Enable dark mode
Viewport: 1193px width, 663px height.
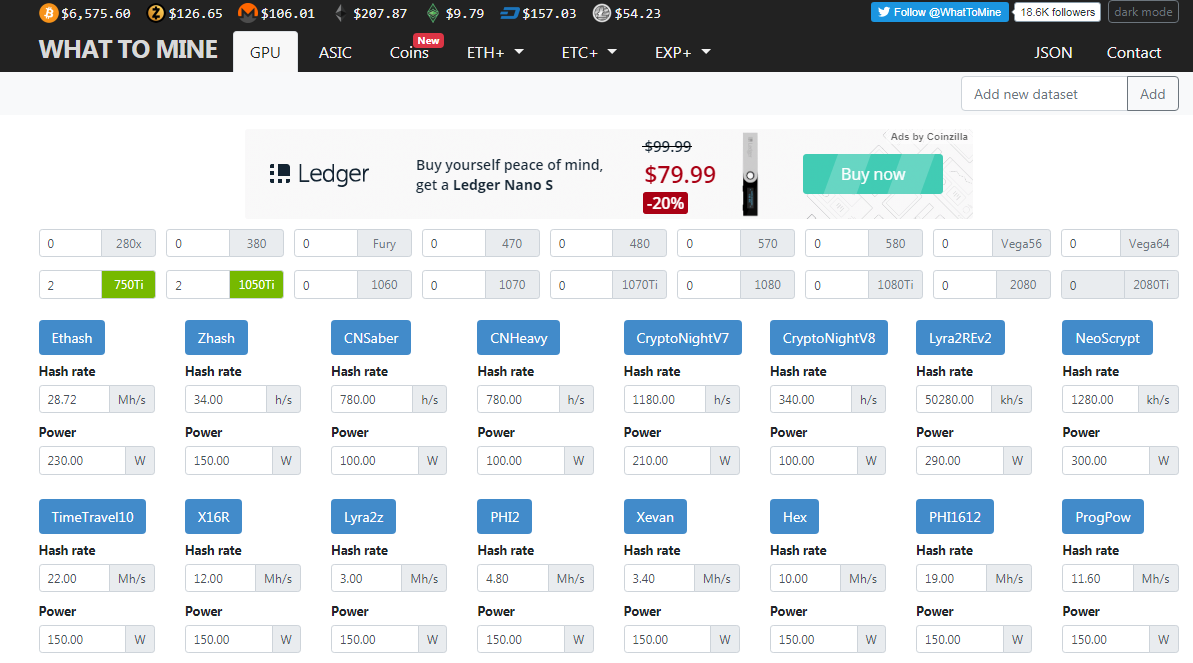[x=1143, y=12]
